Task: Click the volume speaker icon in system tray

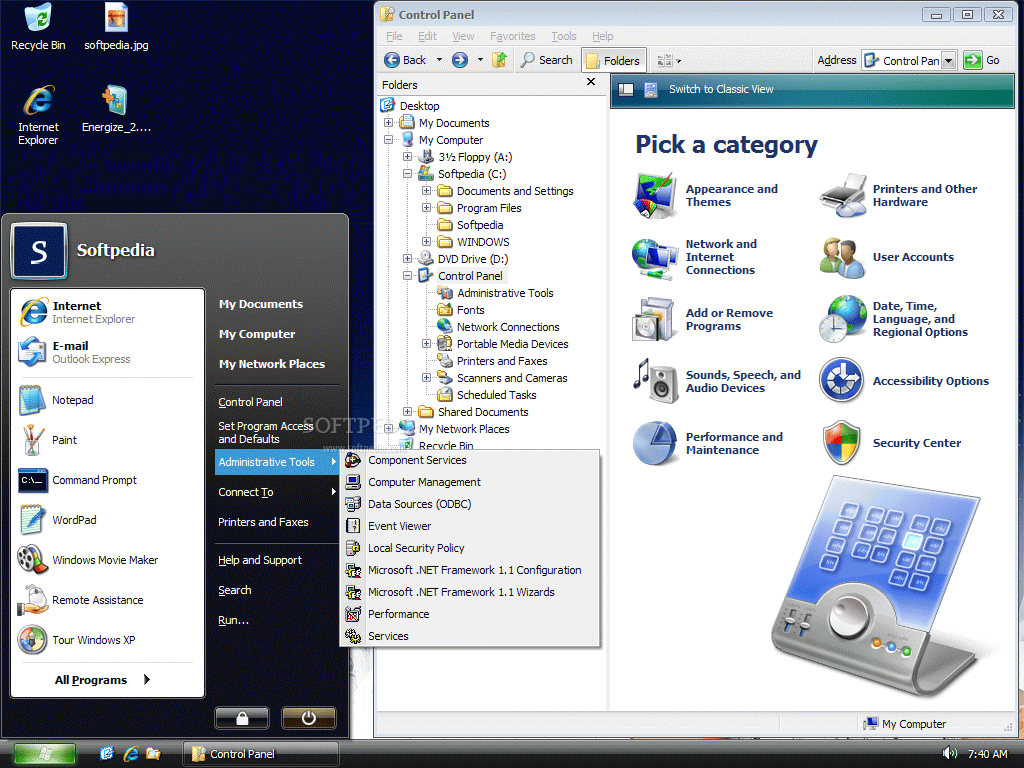Action: pyautogui.click(x=950, y=753)
